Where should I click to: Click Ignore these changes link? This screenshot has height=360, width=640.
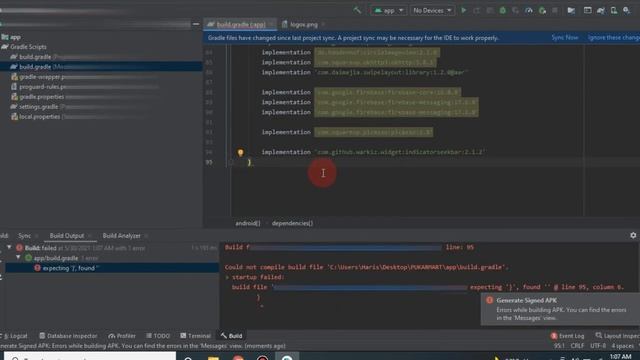pyautogui.click(x=613, y=38)
